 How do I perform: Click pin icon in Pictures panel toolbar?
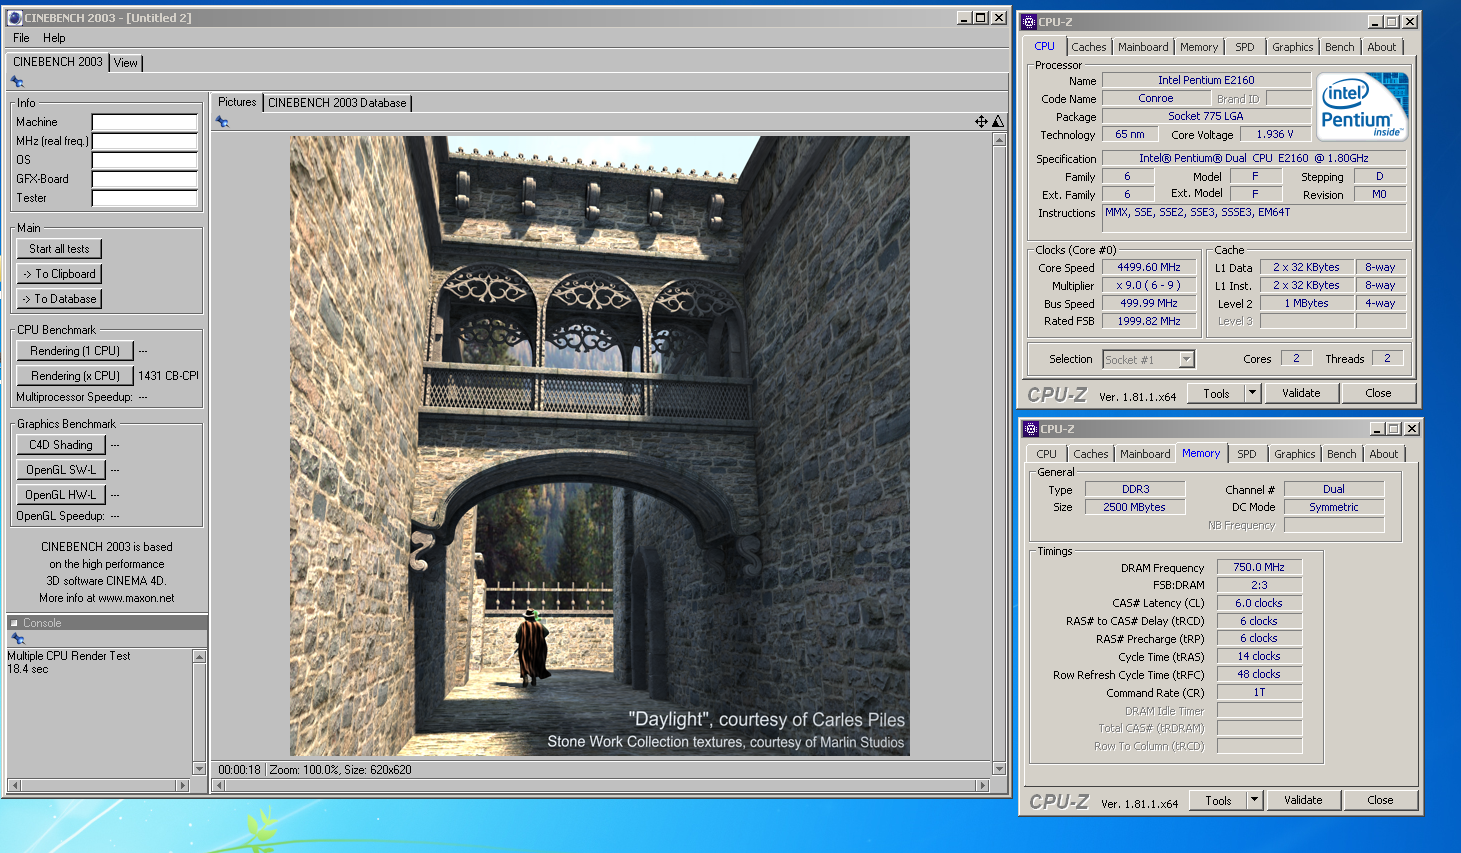[x=222, y=122]
